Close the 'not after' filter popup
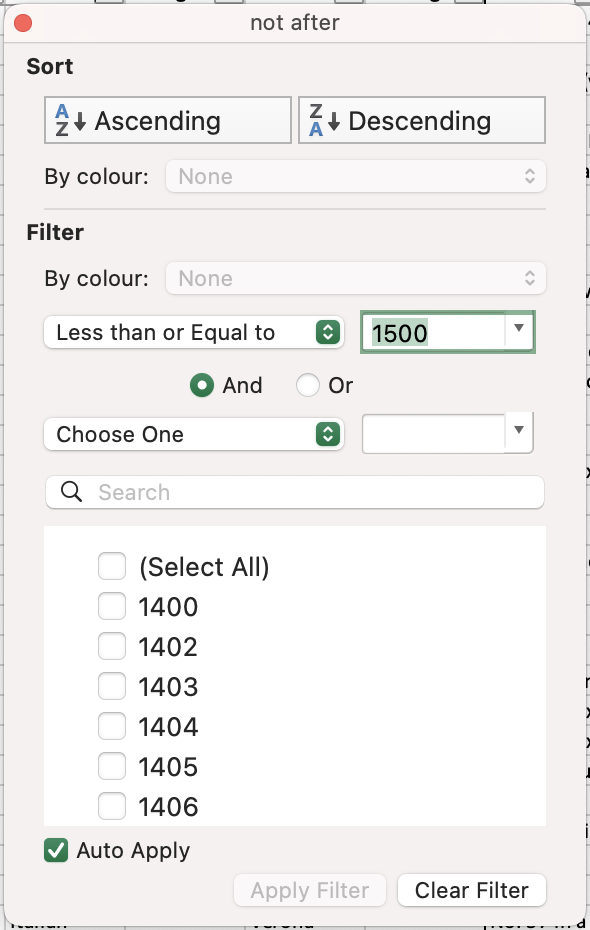 [x=23, y=23]
